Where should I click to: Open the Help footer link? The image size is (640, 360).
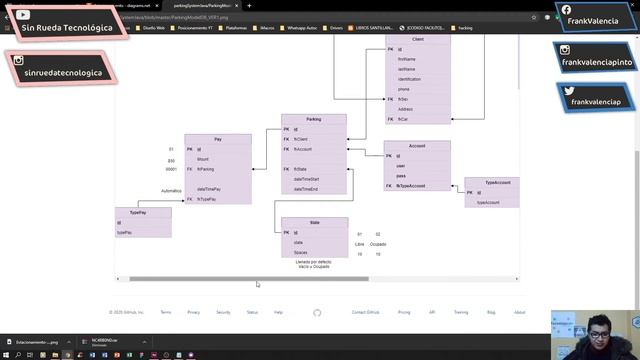point(278,312)
